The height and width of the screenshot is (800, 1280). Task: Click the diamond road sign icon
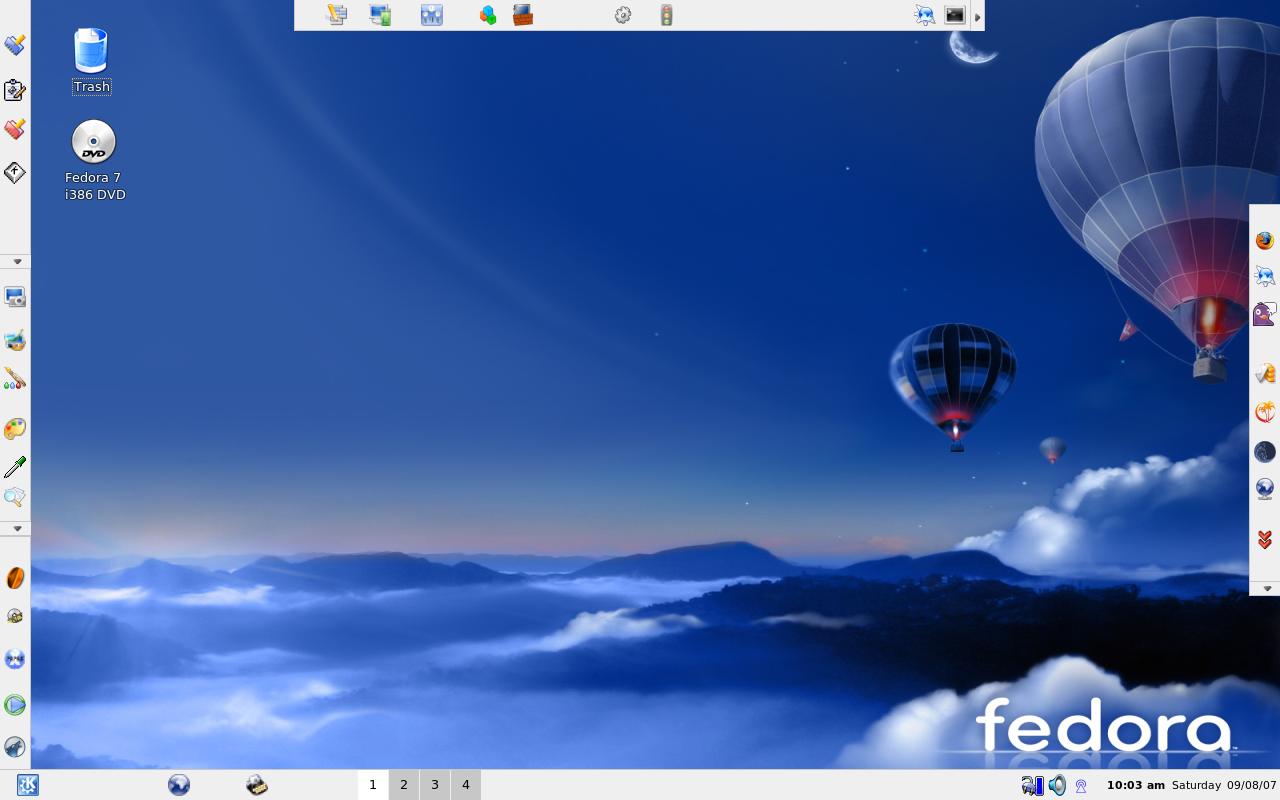[x=15, y=173]
